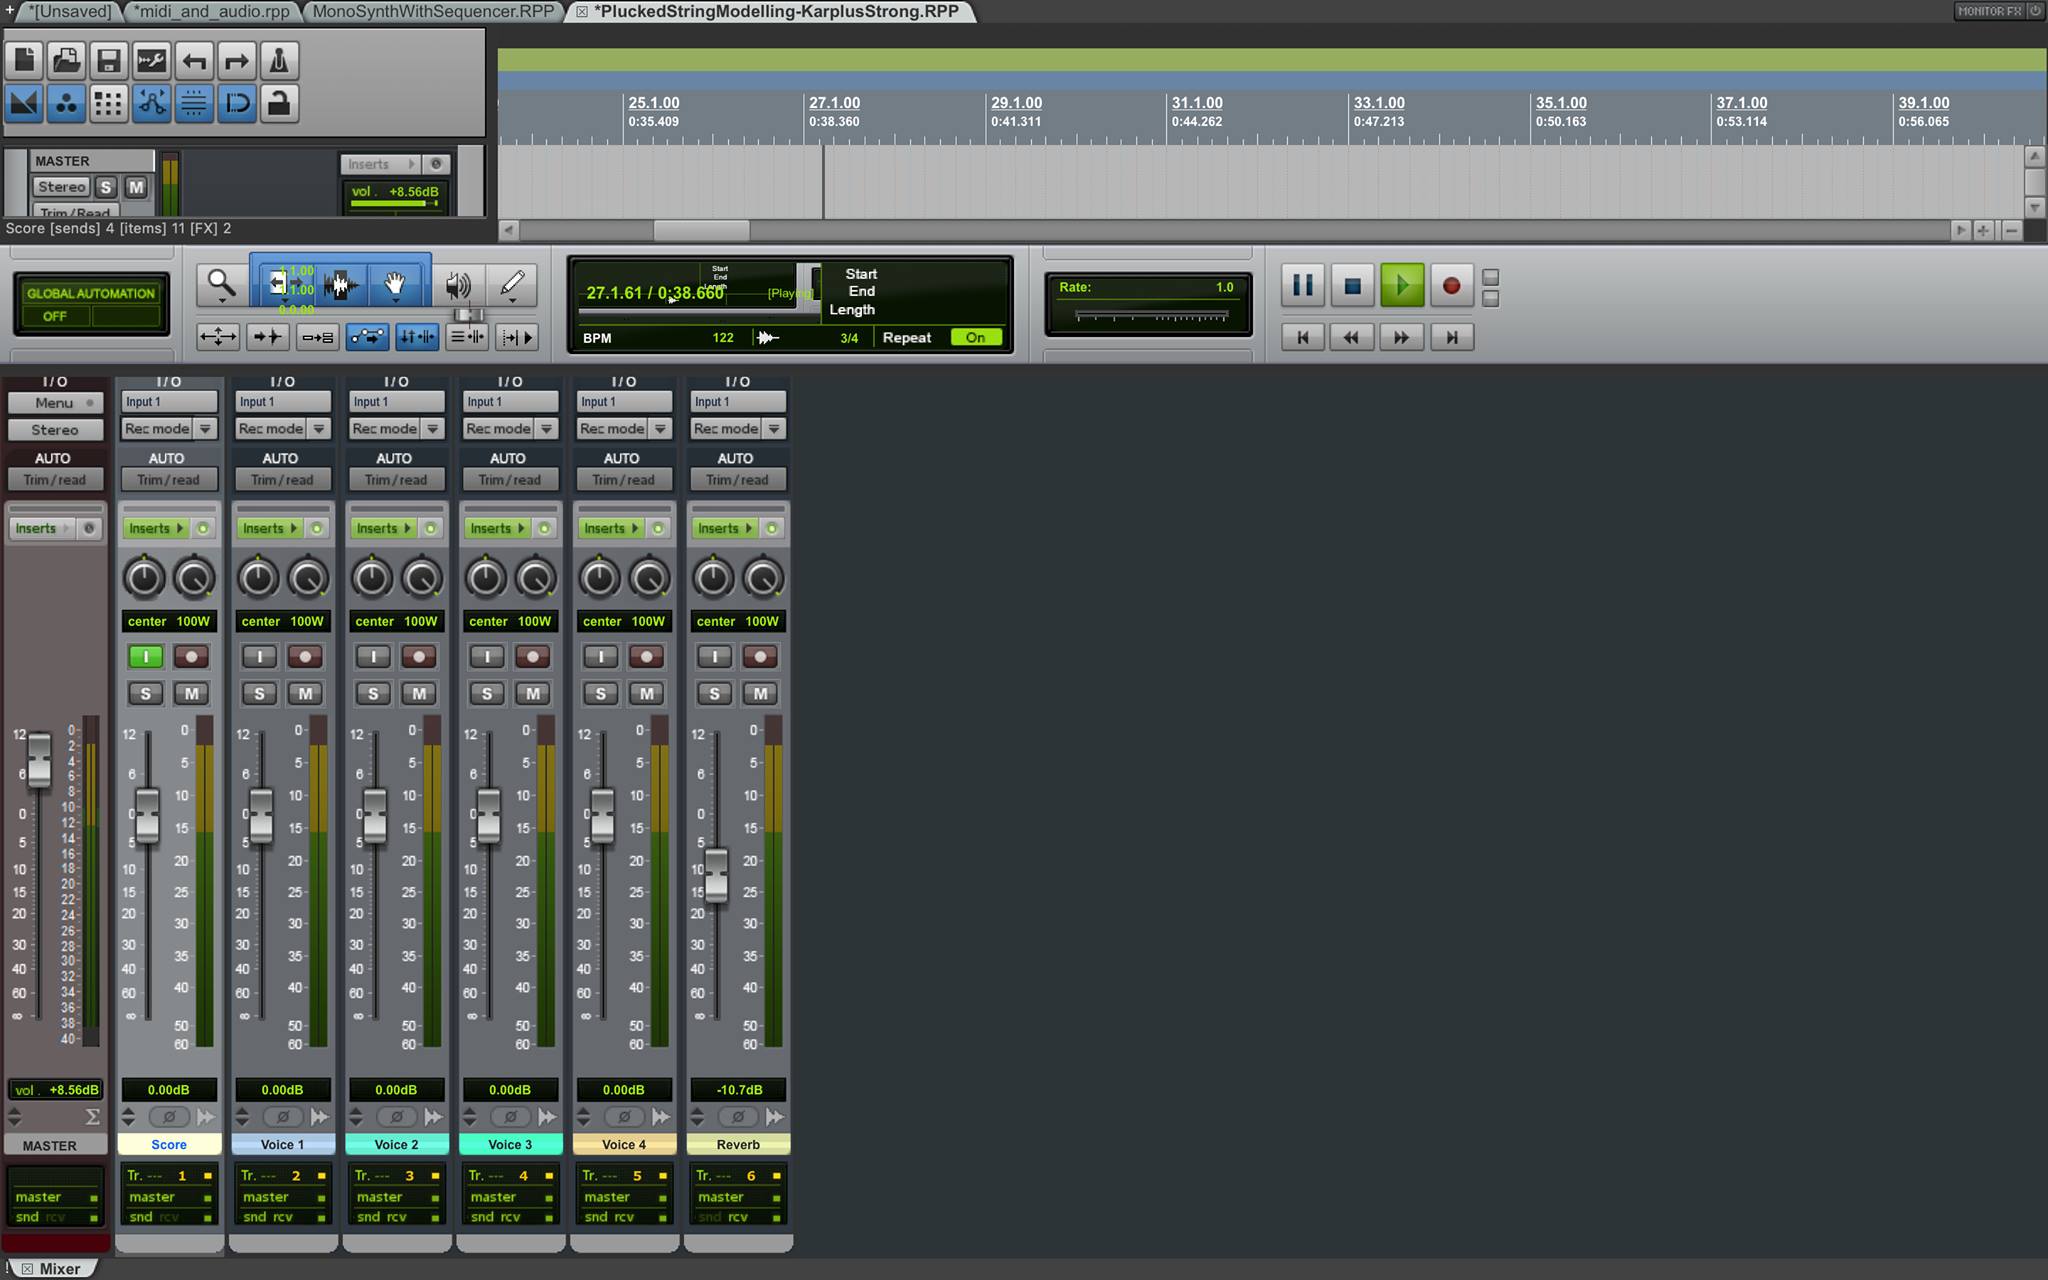Click the undo arrow icon
Image resolution: width=2048 pixels, height=1280 pixels.
click(x=194, y=61)
